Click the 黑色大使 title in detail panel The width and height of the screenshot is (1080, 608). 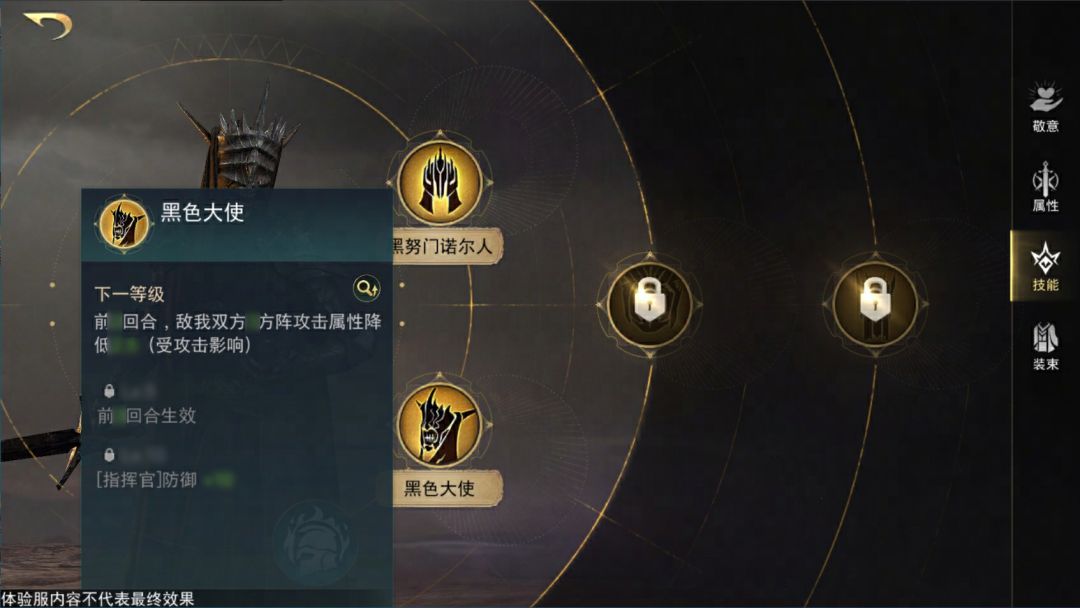202,212
